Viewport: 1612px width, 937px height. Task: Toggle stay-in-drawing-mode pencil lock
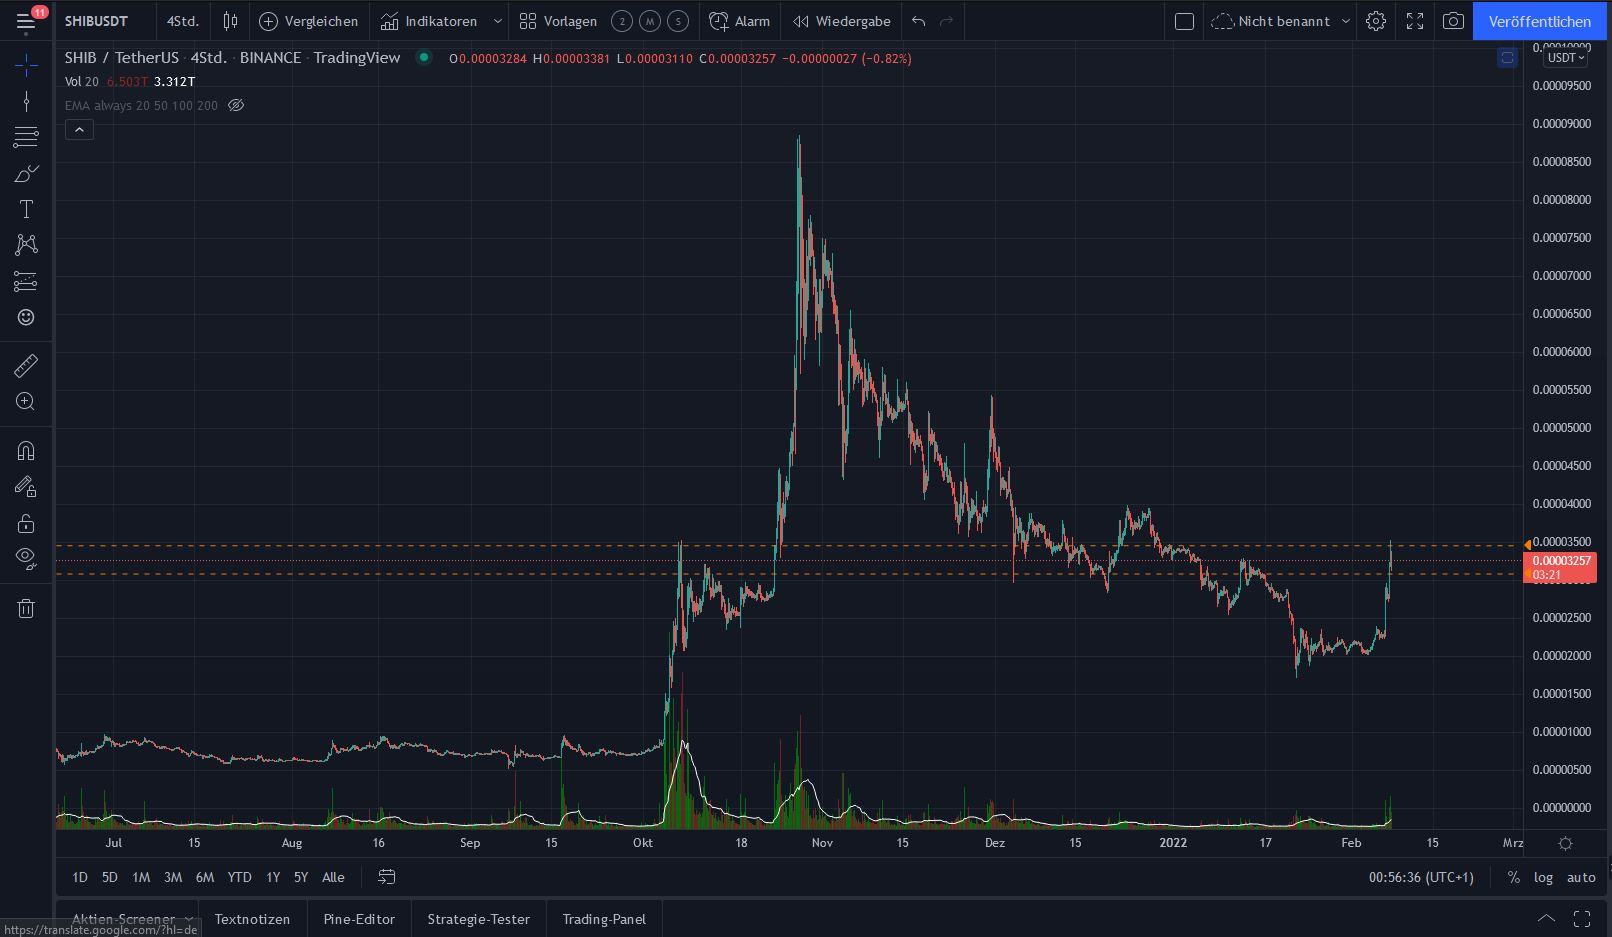tap(26, 487)
